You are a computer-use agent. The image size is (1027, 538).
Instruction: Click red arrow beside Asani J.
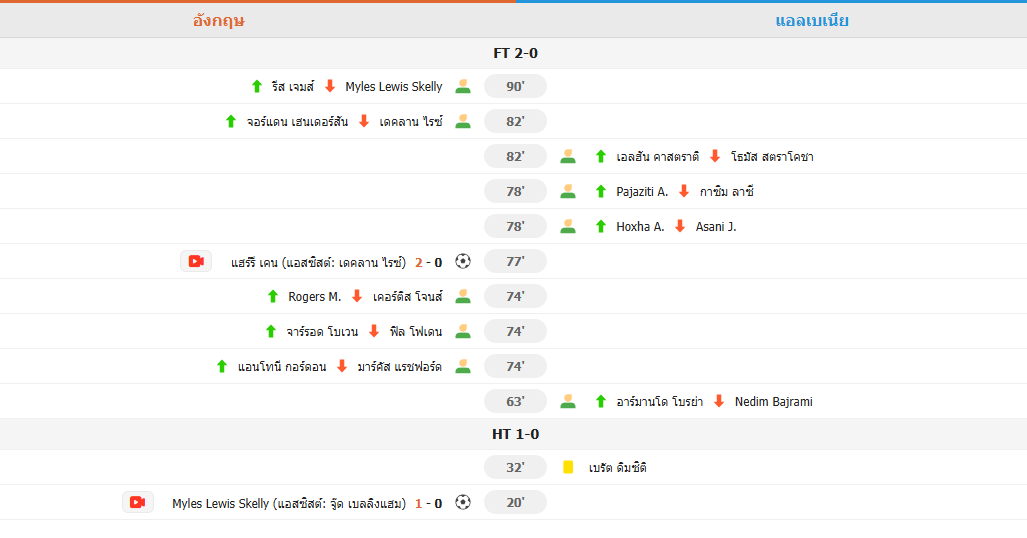tap(680, 227)
